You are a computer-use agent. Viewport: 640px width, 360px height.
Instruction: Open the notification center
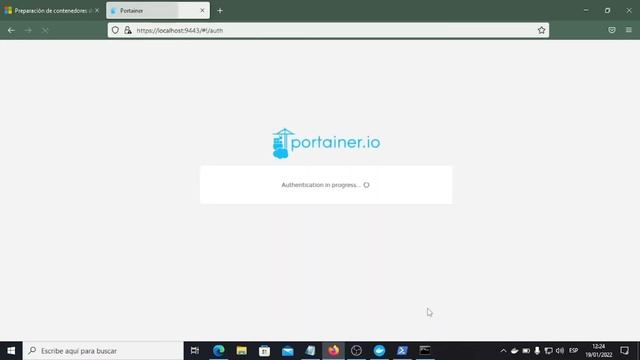tap(624, 351)
